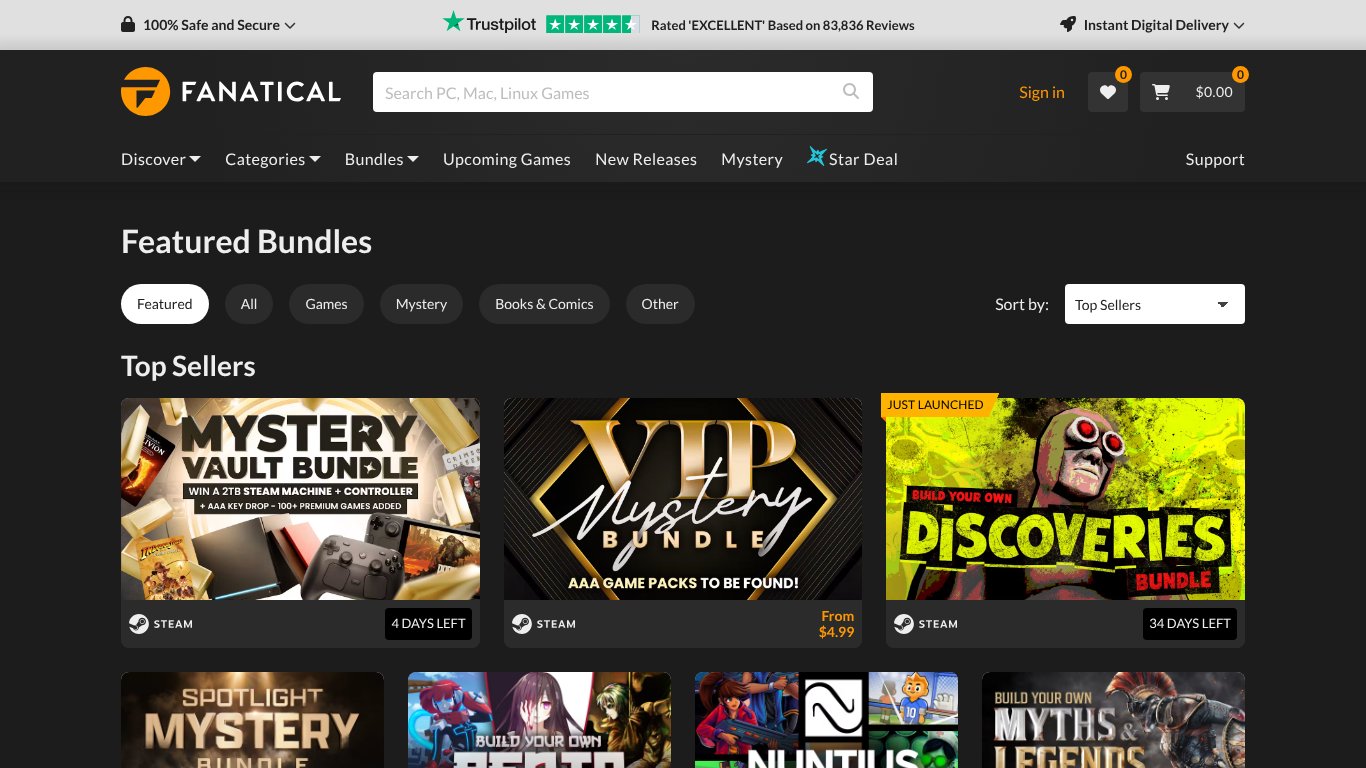
Task: Go to Upcoming Games
Action: tap(507, 159)
